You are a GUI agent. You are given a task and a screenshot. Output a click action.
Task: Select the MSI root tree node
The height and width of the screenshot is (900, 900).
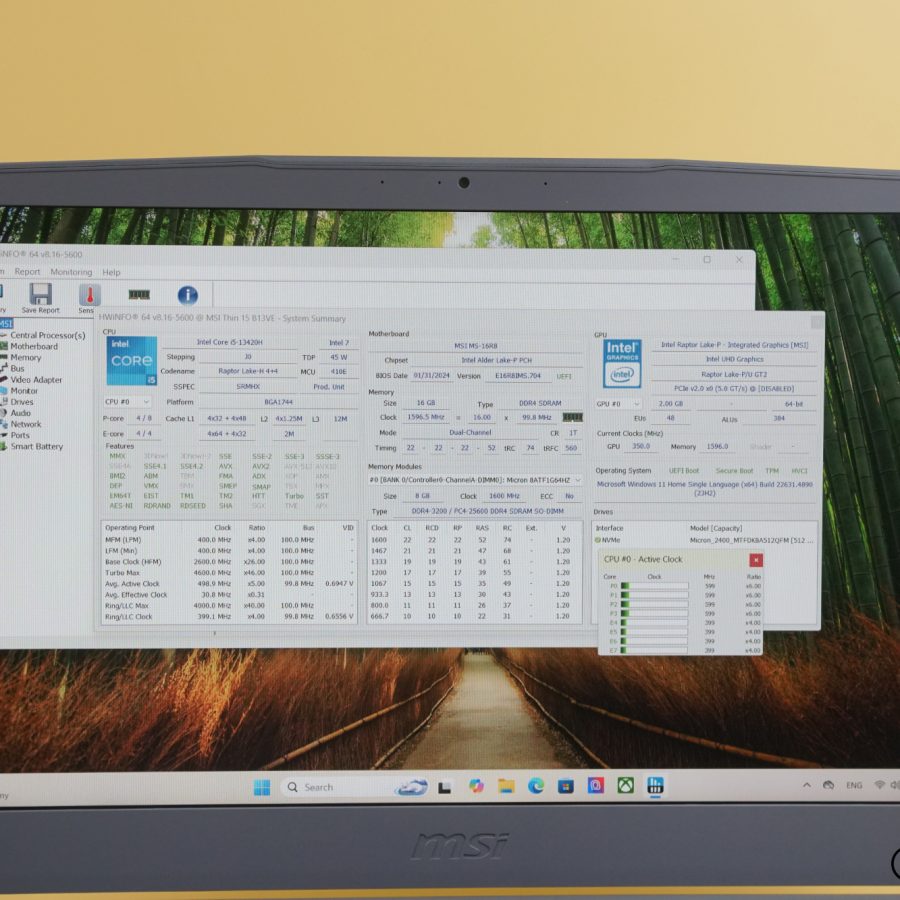pyautogui.click(x=6, y=324)
